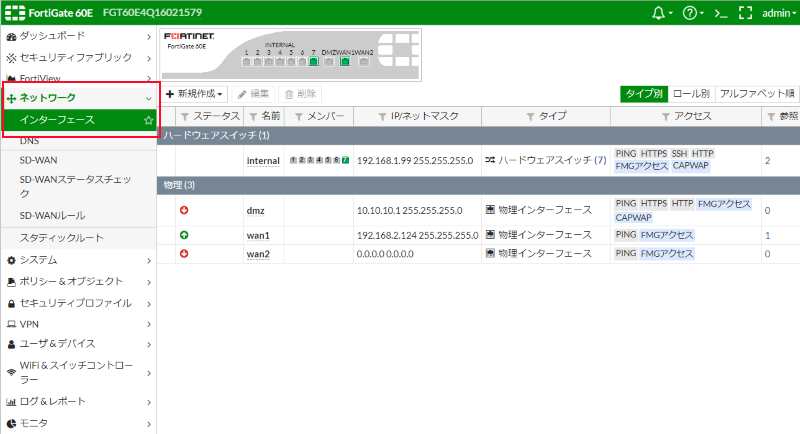
Task: Open the help question mark menu
Action: pos(693,13)
